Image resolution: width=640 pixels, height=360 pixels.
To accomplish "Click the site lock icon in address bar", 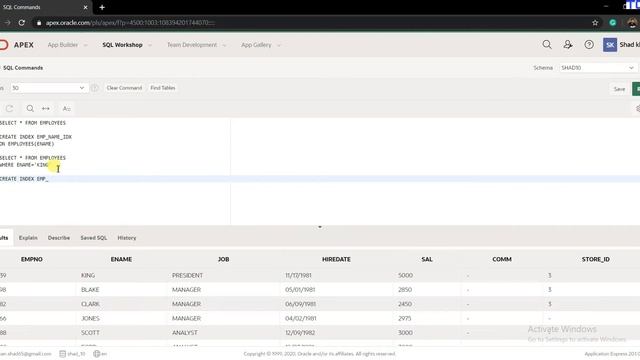I will 39,23.
